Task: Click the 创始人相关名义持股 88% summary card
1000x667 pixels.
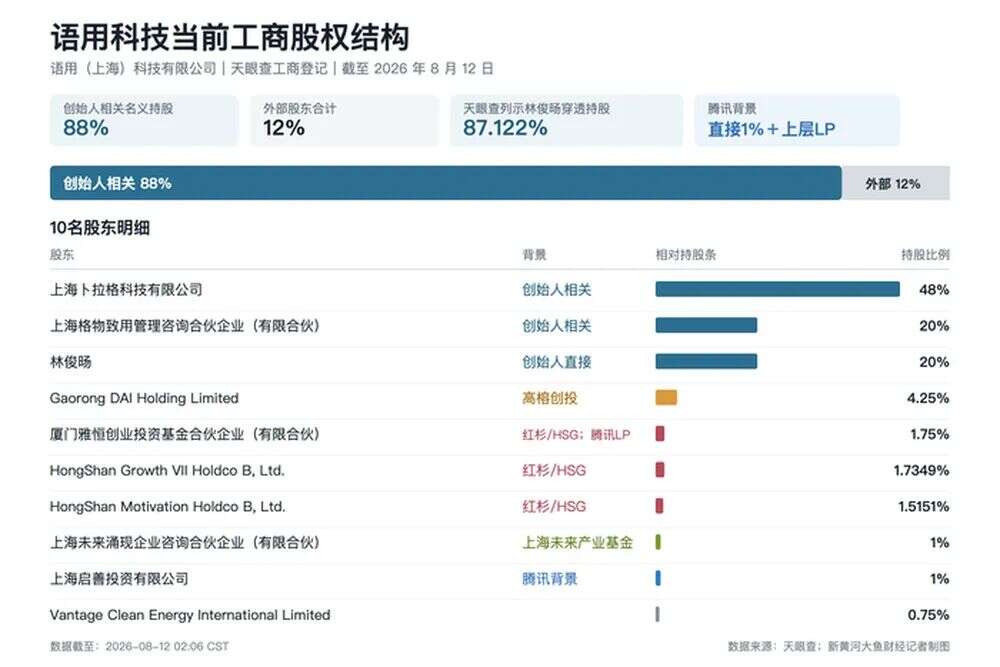Action: 143,121
